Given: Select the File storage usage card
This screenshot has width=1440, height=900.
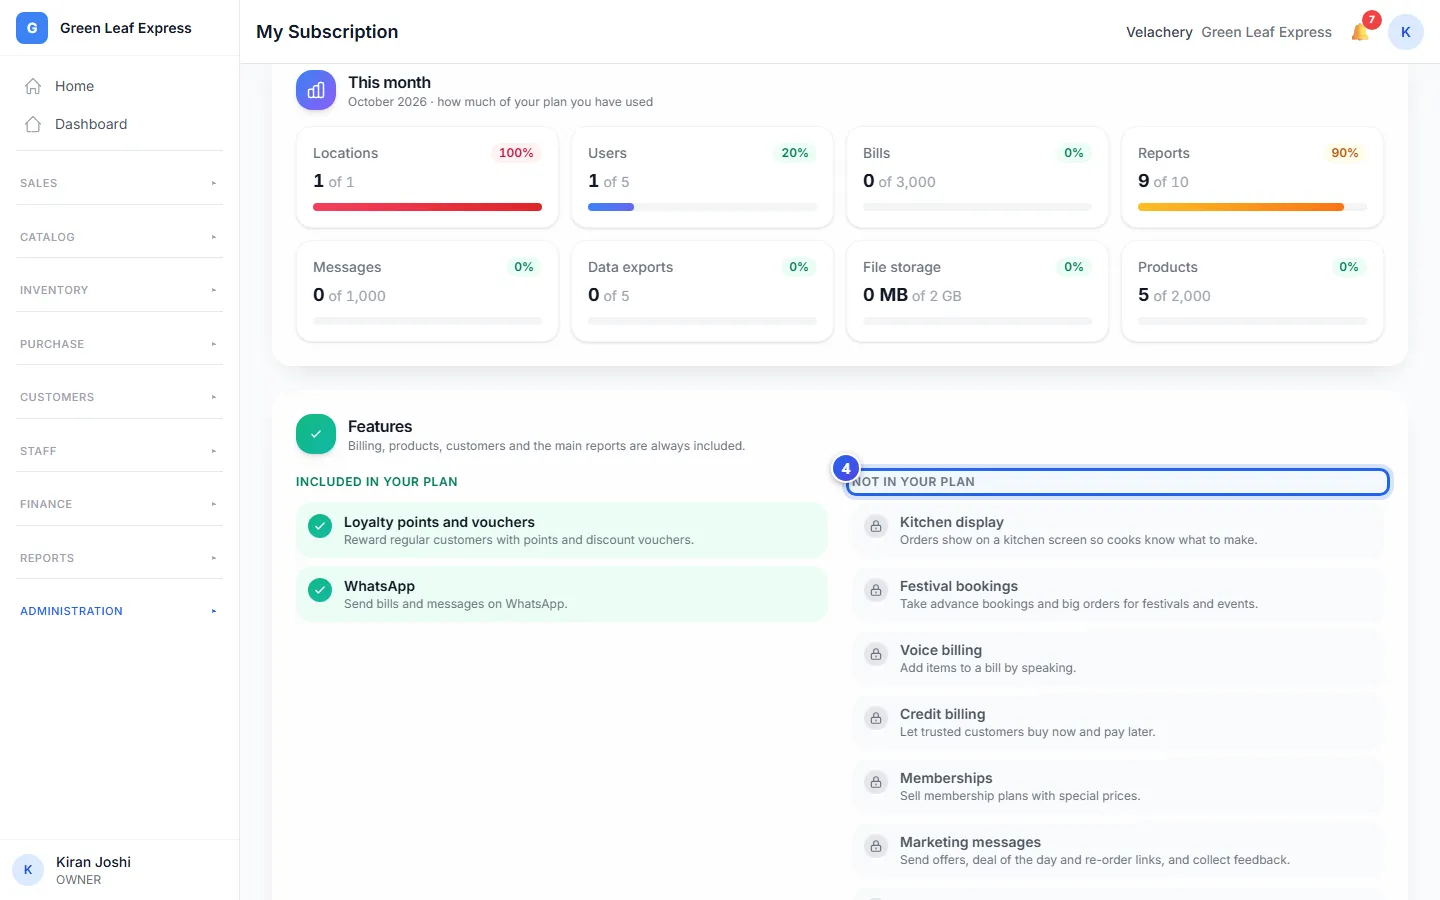Looking at the screenshot, I should pyautogui.click(x=977, y=291).
